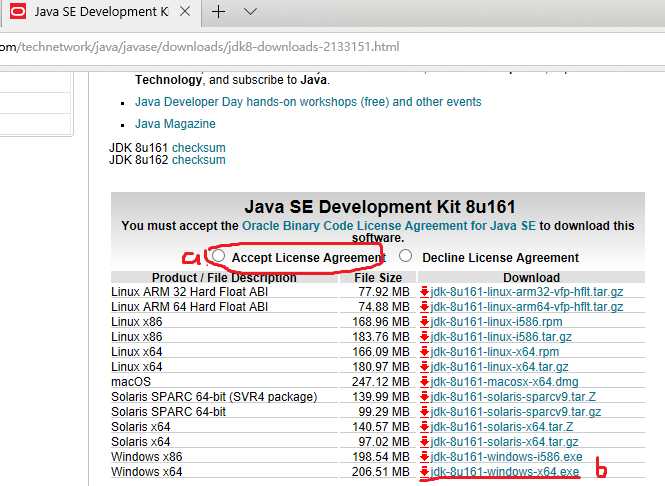
Task: Click red download arrow for linux-x64.tar.gz
Action: click(424, 367)
